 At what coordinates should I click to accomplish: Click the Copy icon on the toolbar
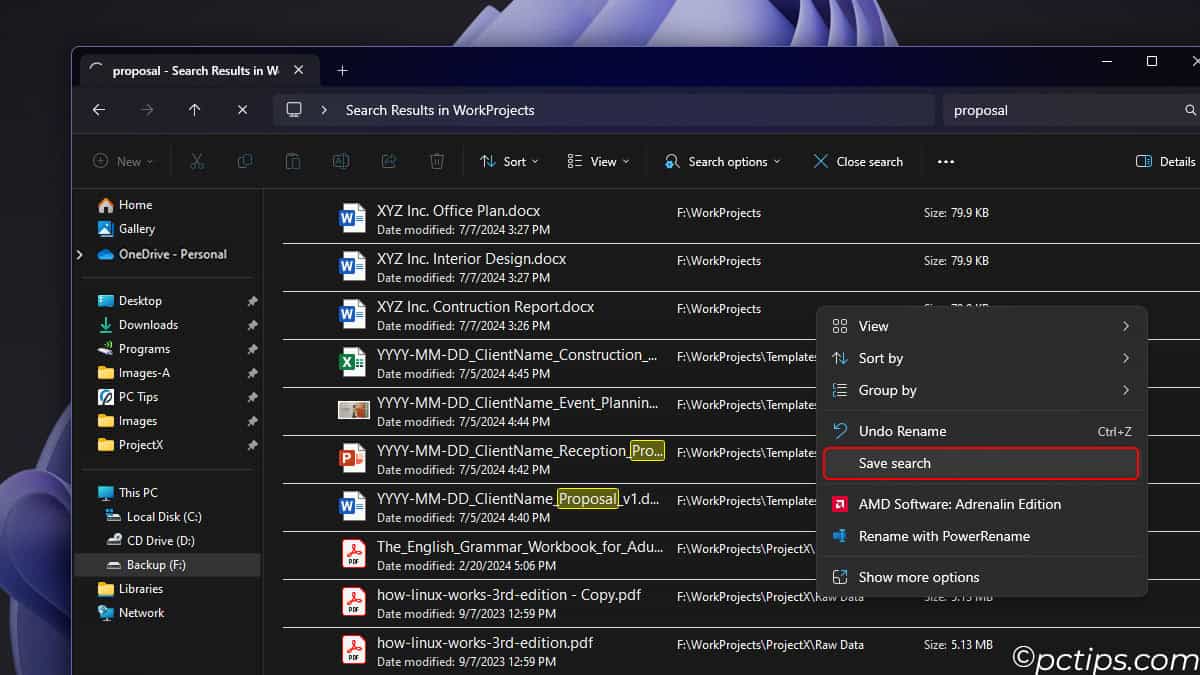point(245,161)
